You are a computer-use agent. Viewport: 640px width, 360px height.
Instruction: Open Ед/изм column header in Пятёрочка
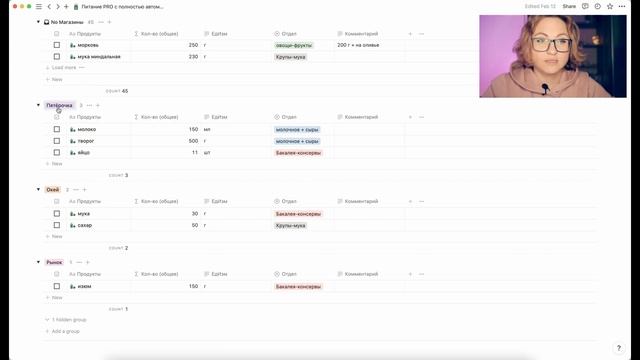216,117
